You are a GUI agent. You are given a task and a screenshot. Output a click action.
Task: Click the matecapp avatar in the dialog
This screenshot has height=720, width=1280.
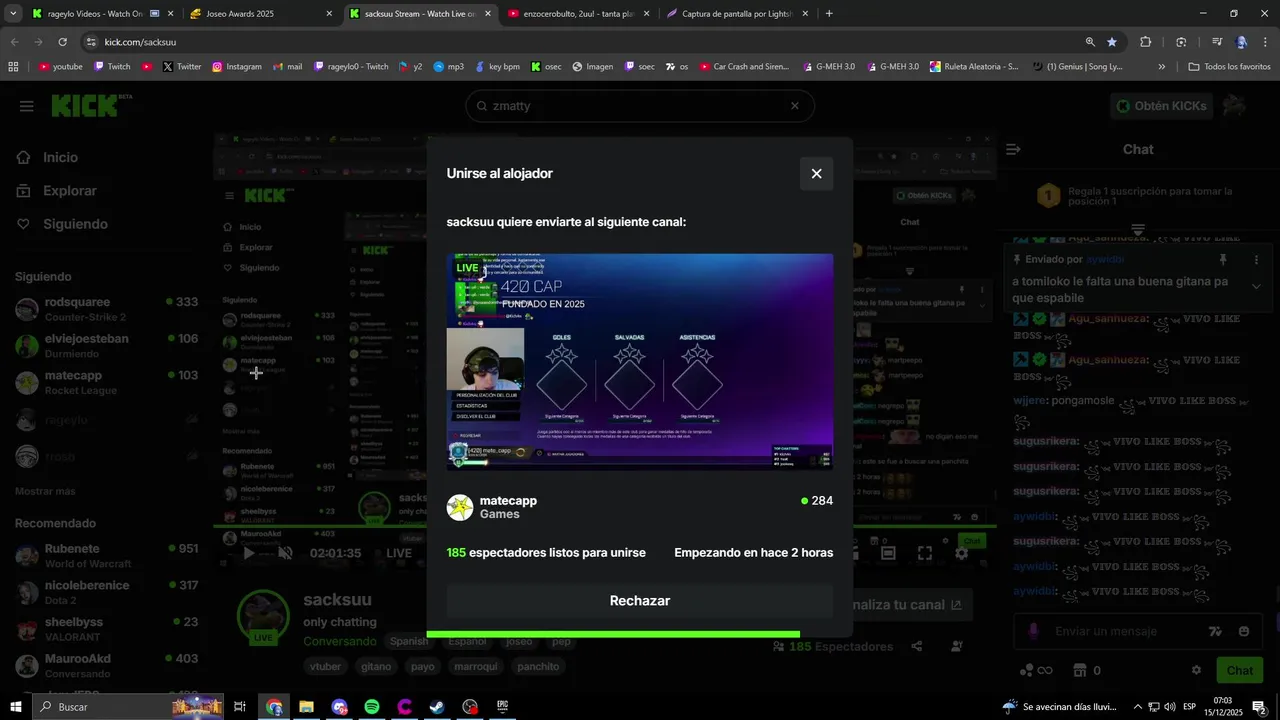460,507
